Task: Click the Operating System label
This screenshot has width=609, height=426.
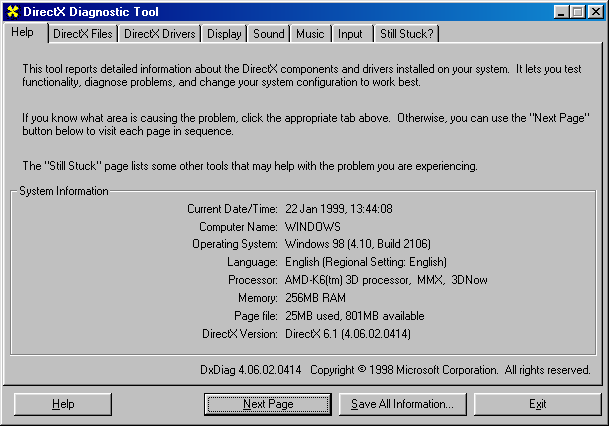Action: click(235, 244)
